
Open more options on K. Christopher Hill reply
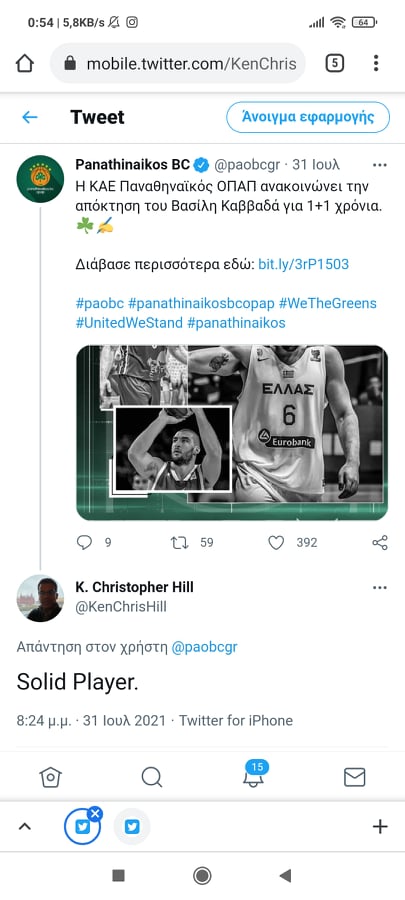[380, 588]
